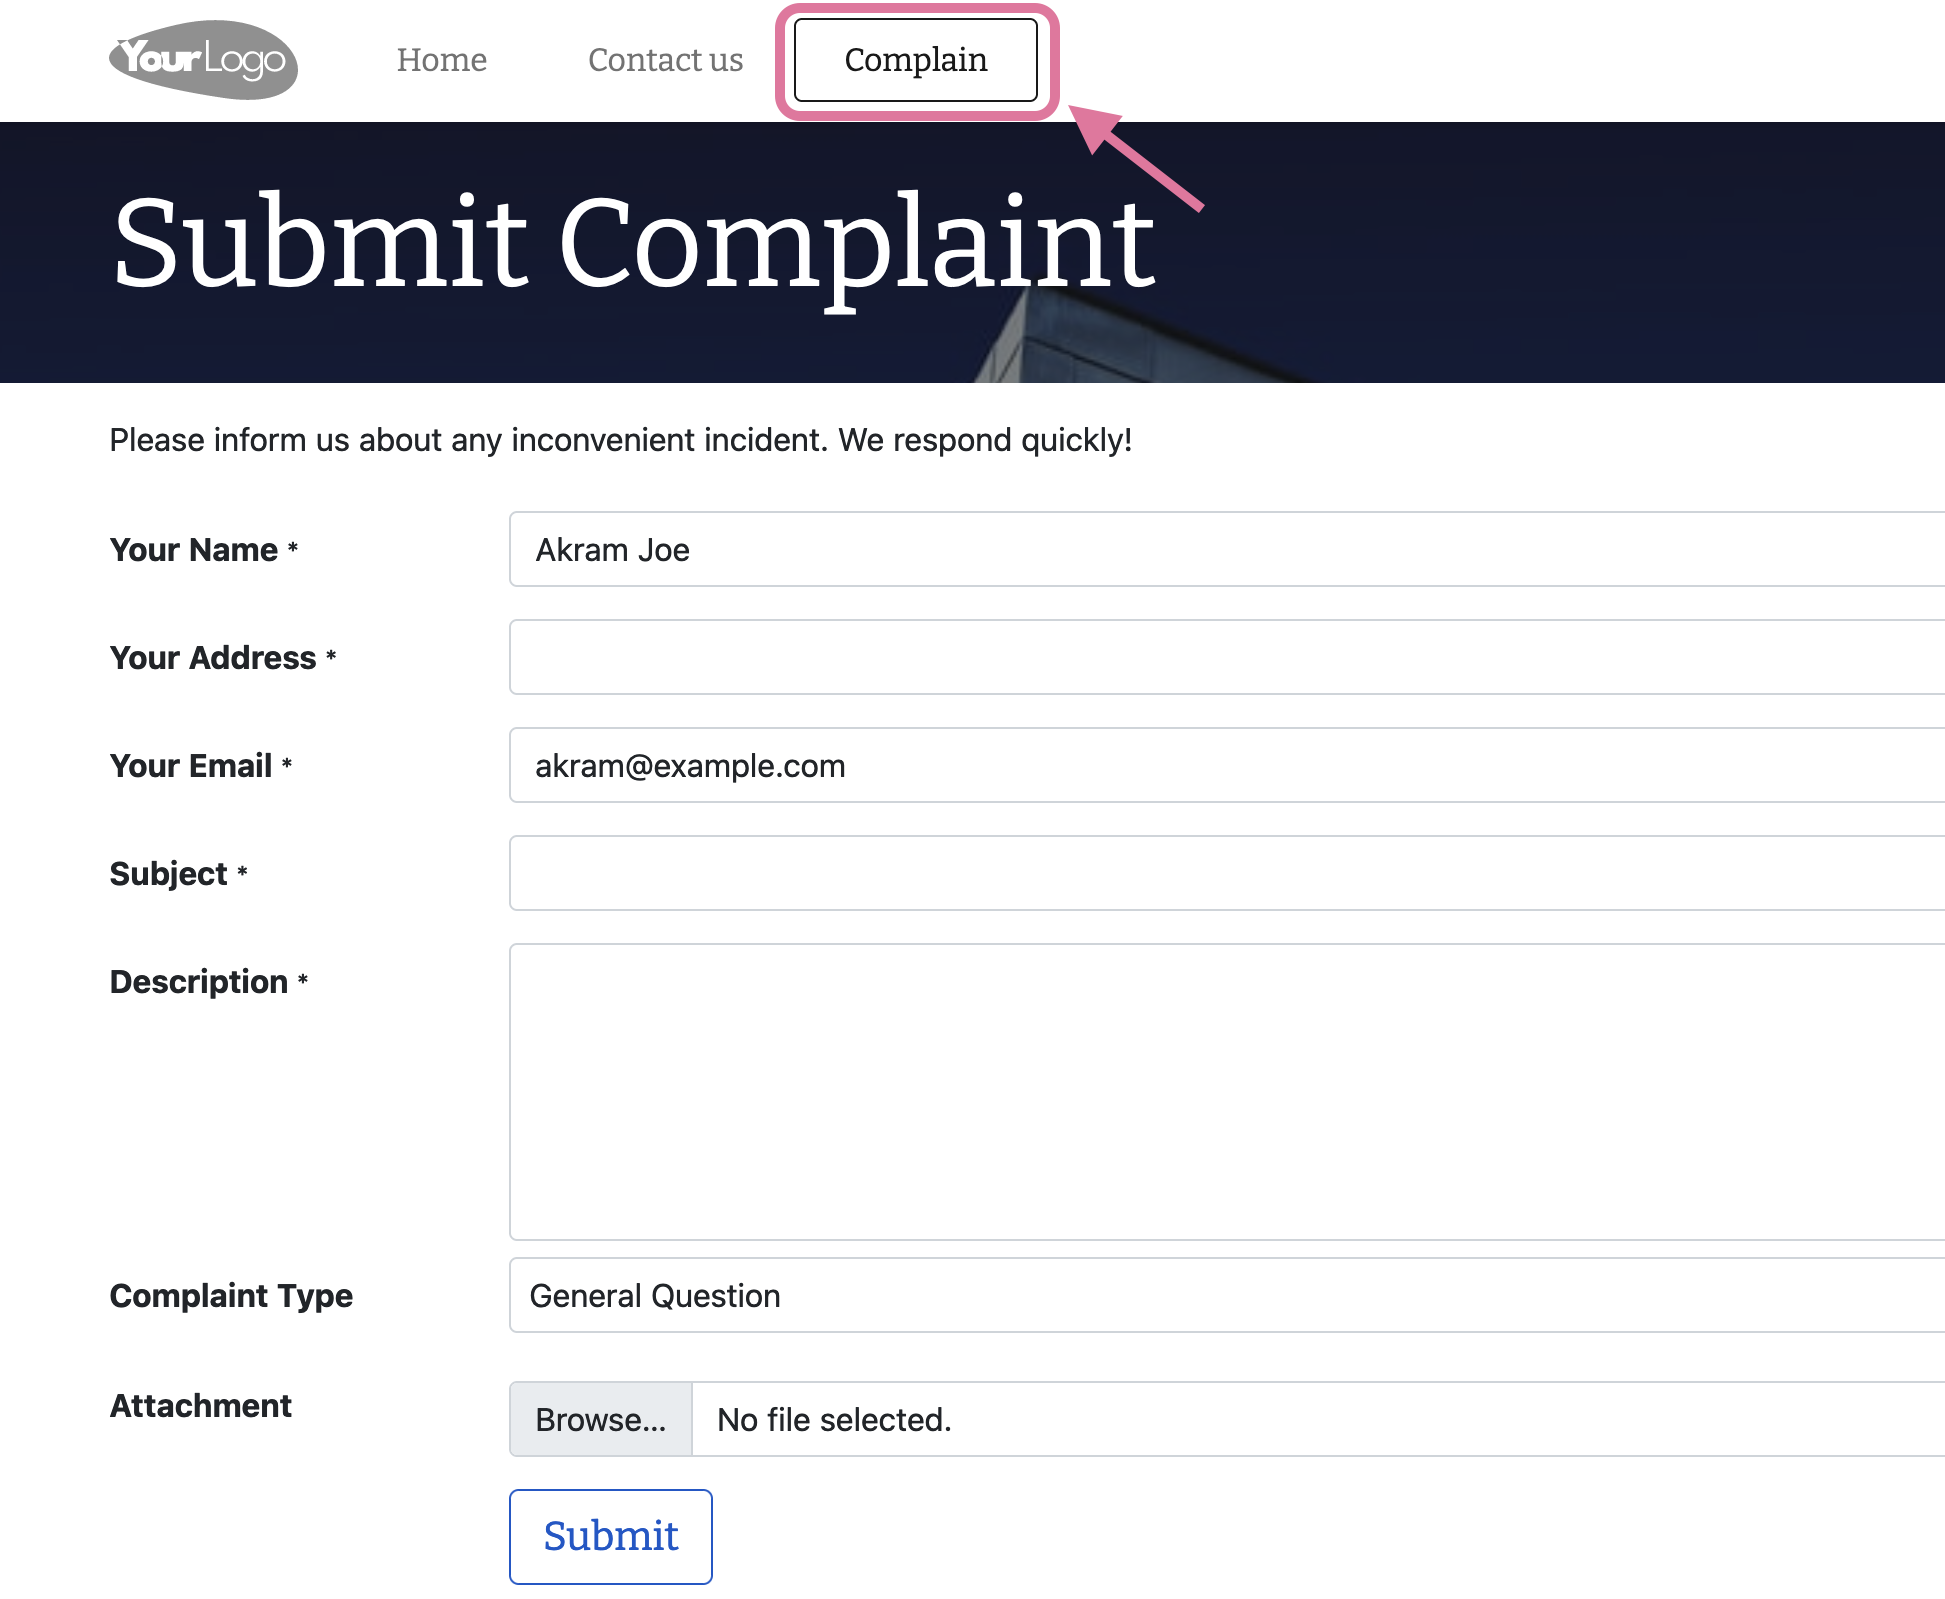Select the Complain menu item
The width and height of the screenshot is (1945, 1599).
click(916, 60)
